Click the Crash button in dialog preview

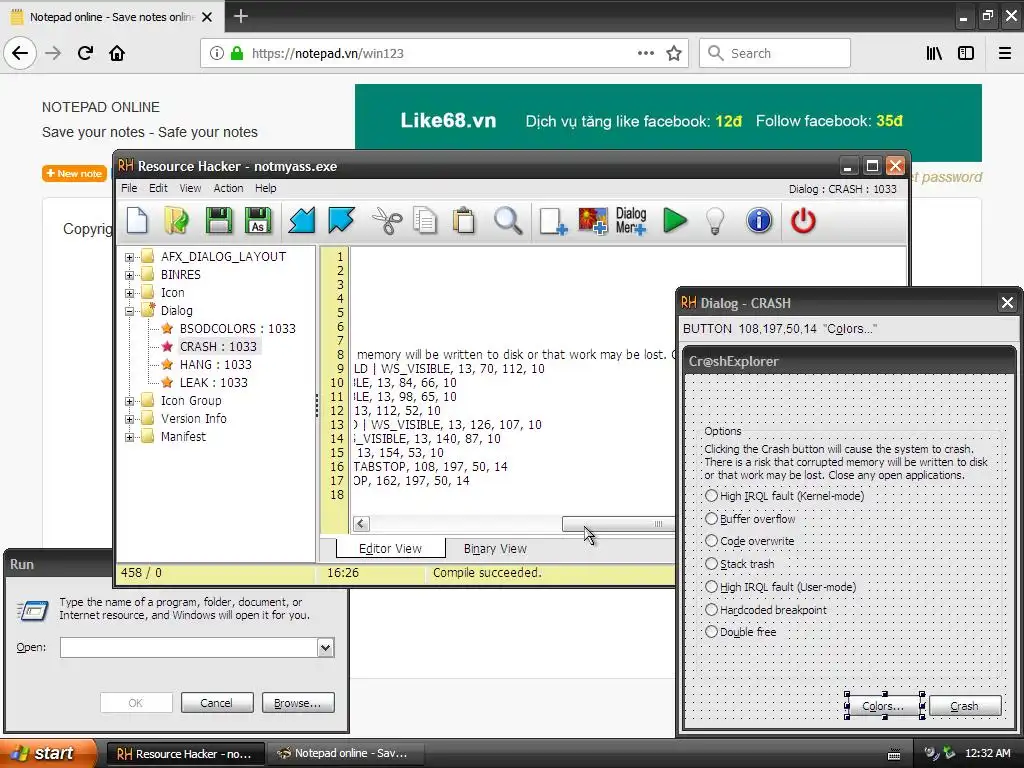(x=965, y=706)
